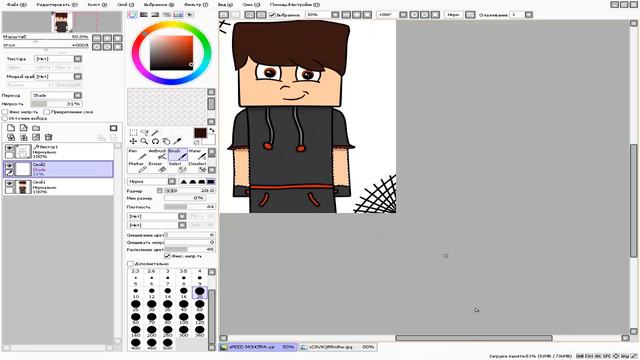Select the Lasso tool
Viewport: 640px width, 360px height.
(x=144, y=133)
